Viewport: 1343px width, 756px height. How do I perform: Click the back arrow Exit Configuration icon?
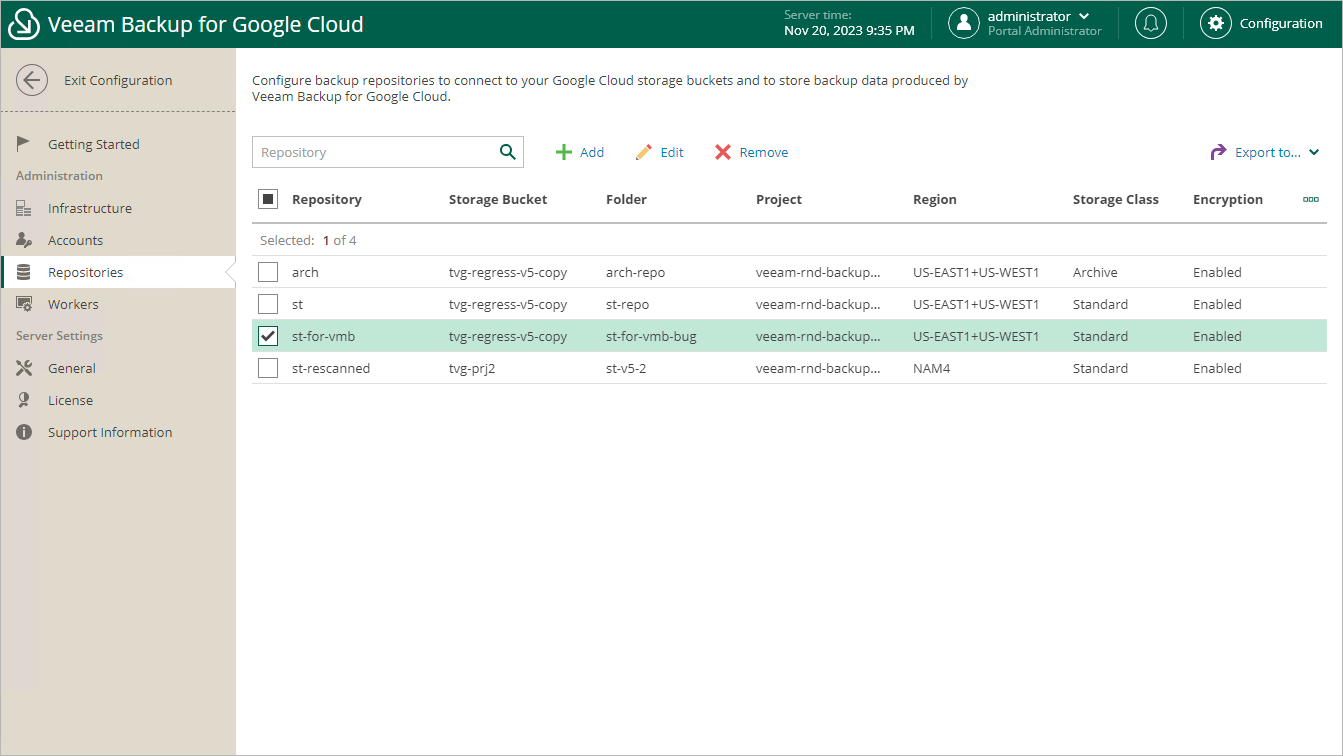(x=32, y=81)
